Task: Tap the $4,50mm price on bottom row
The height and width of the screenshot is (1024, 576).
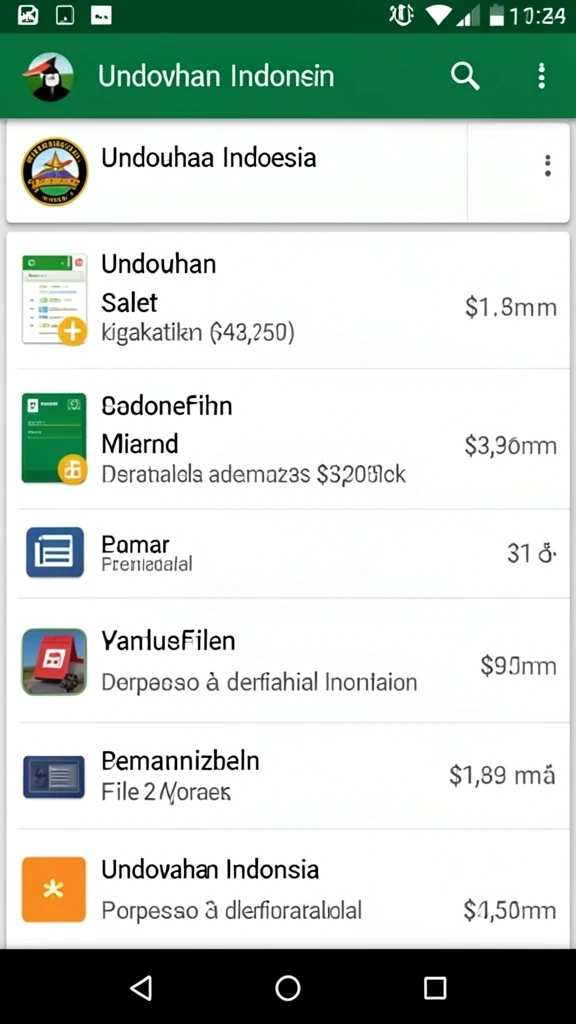Action: [510, 910]
